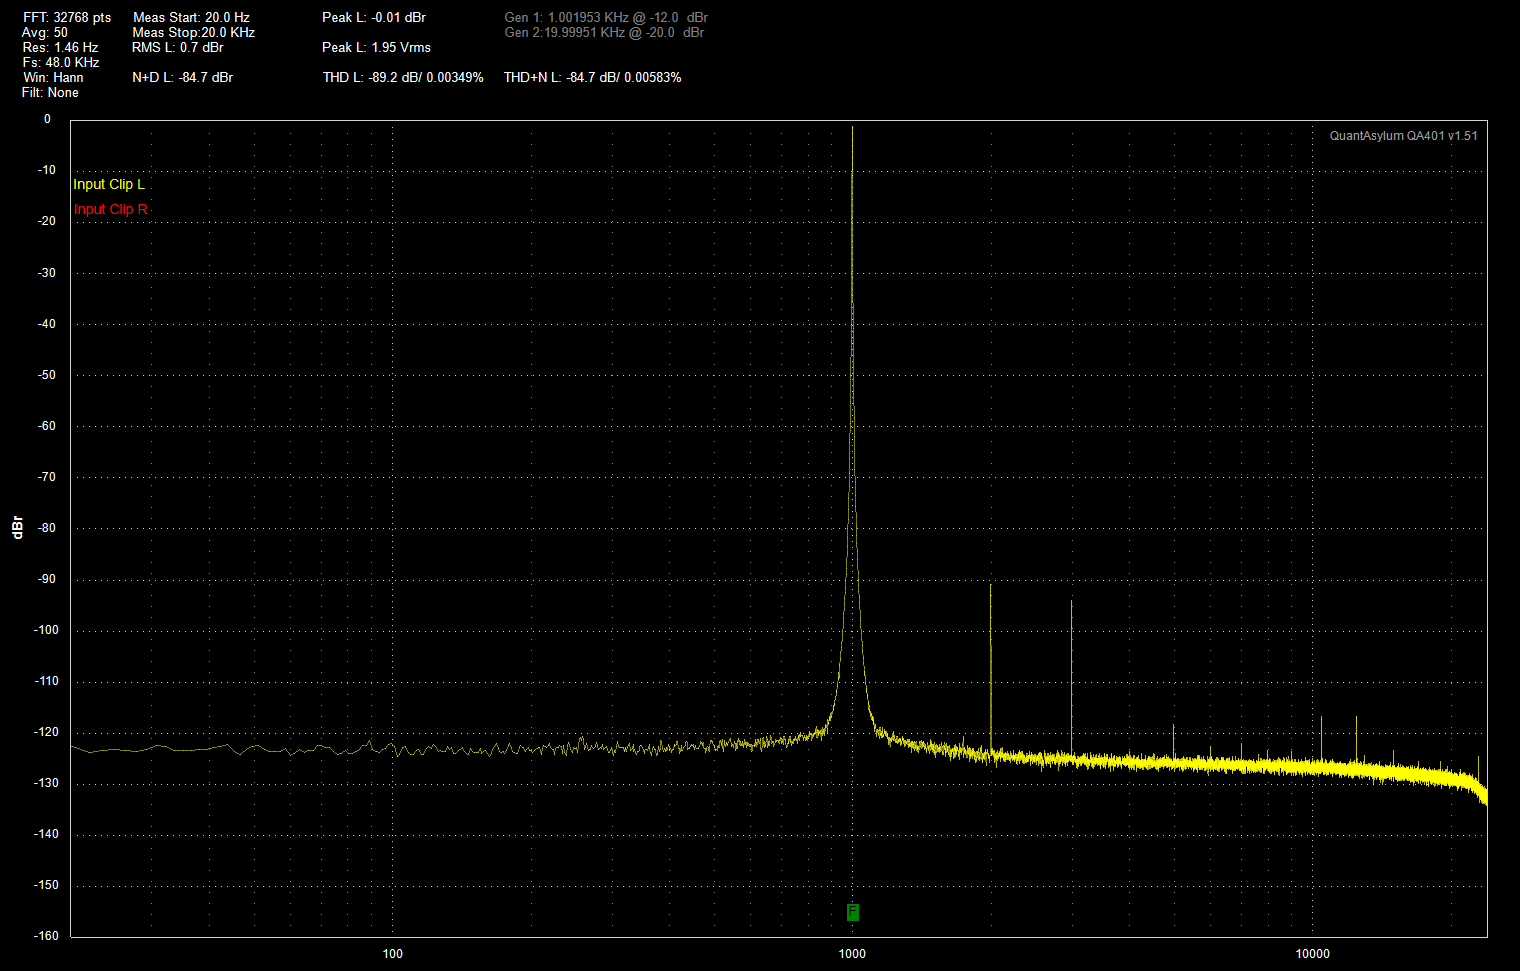Click the 'Res: 1.46 Hz' value
Image resolution: width=1520 pixels, height=971 pixels.
coord(60,48)
